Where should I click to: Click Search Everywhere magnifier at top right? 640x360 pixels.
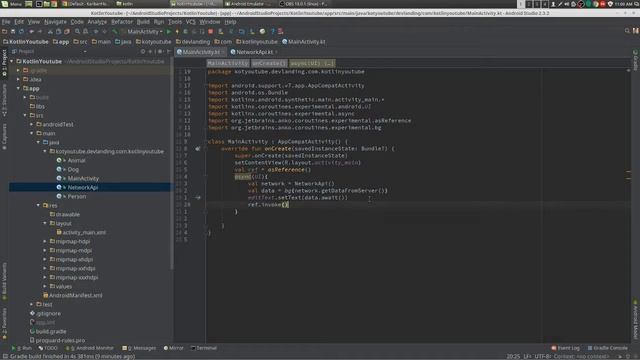pos(627,31)
